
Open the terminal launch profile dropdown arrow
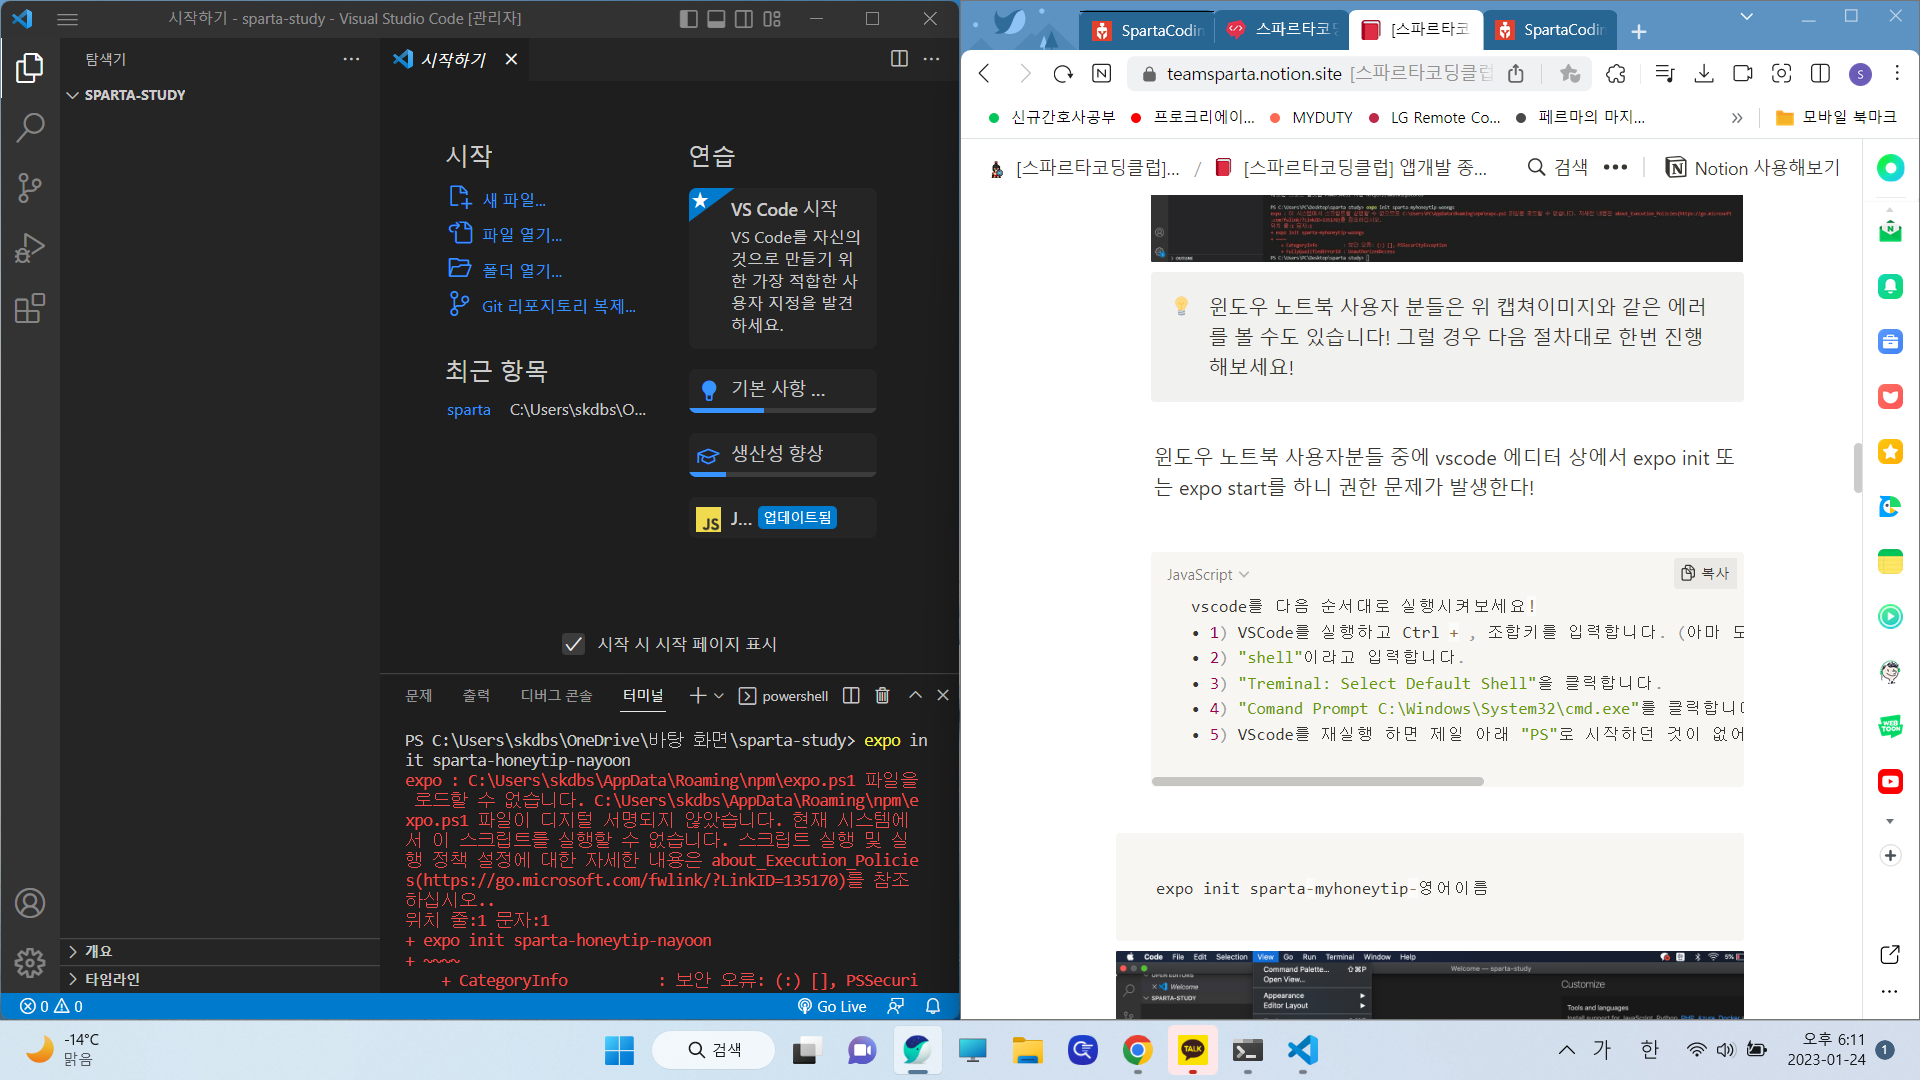point(719,695)
